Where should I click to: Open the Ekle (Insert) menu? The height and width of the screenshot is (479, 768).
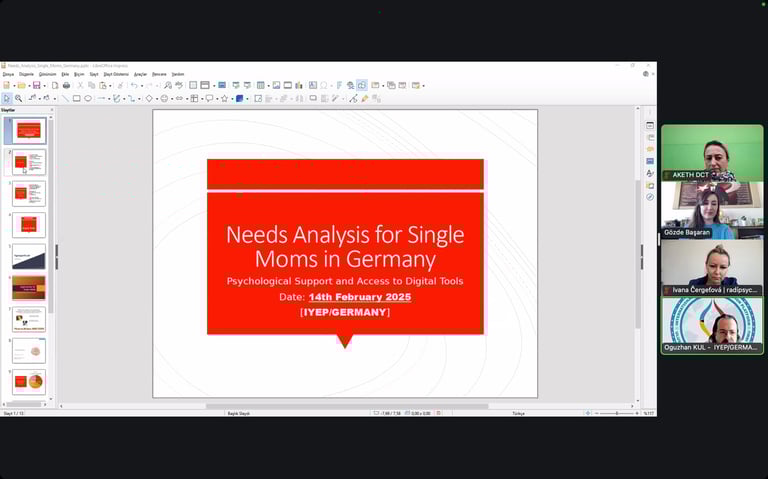(x=65, y=74)
